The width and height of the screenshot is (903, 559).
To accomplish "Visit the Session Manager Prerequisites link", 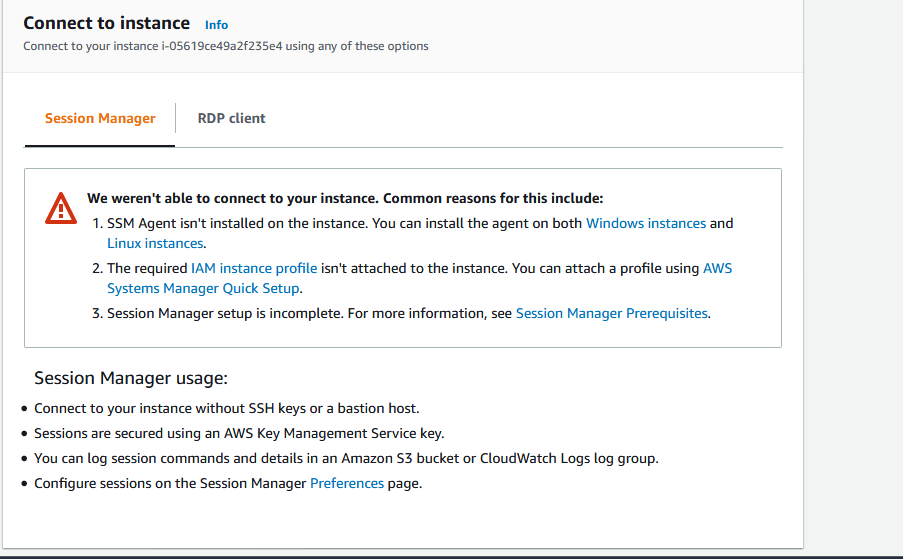I will 612,313.
